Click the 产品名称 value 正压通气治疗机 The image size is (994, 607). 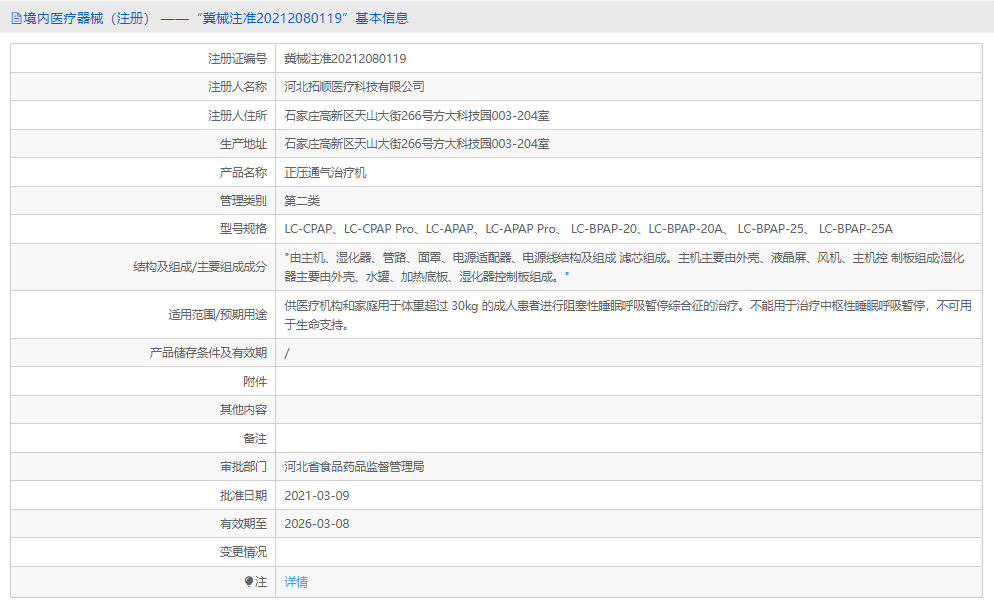(x=333, y=172)
